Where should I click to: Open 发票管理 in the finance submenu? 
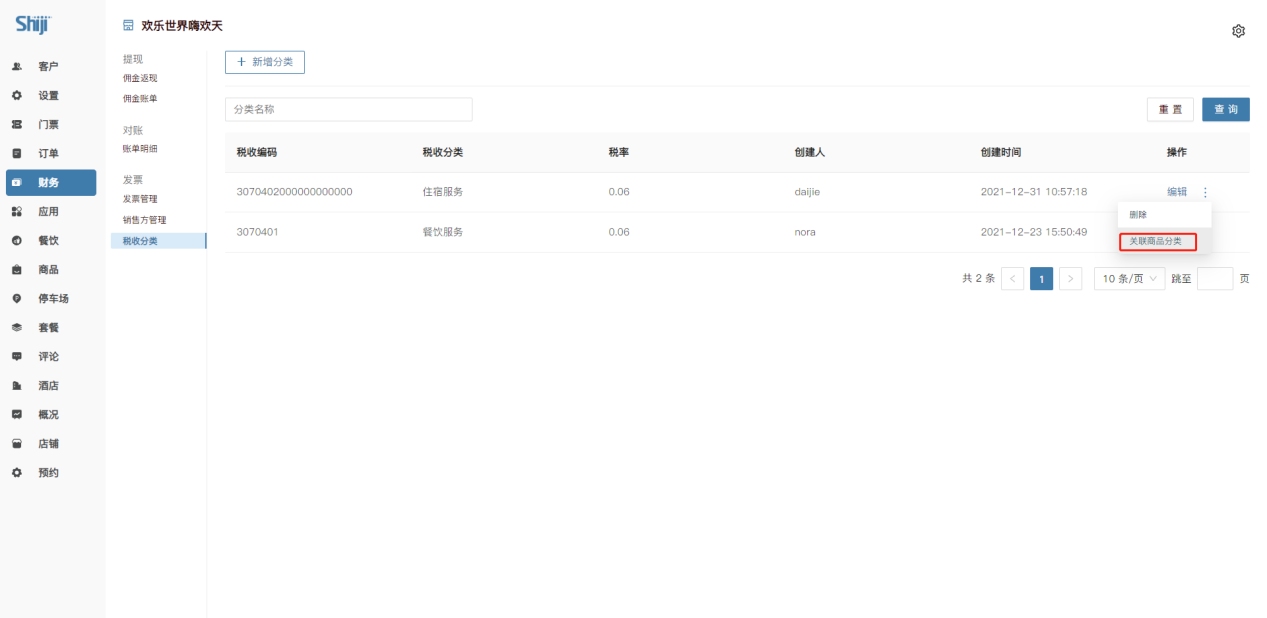click(140, 199)
